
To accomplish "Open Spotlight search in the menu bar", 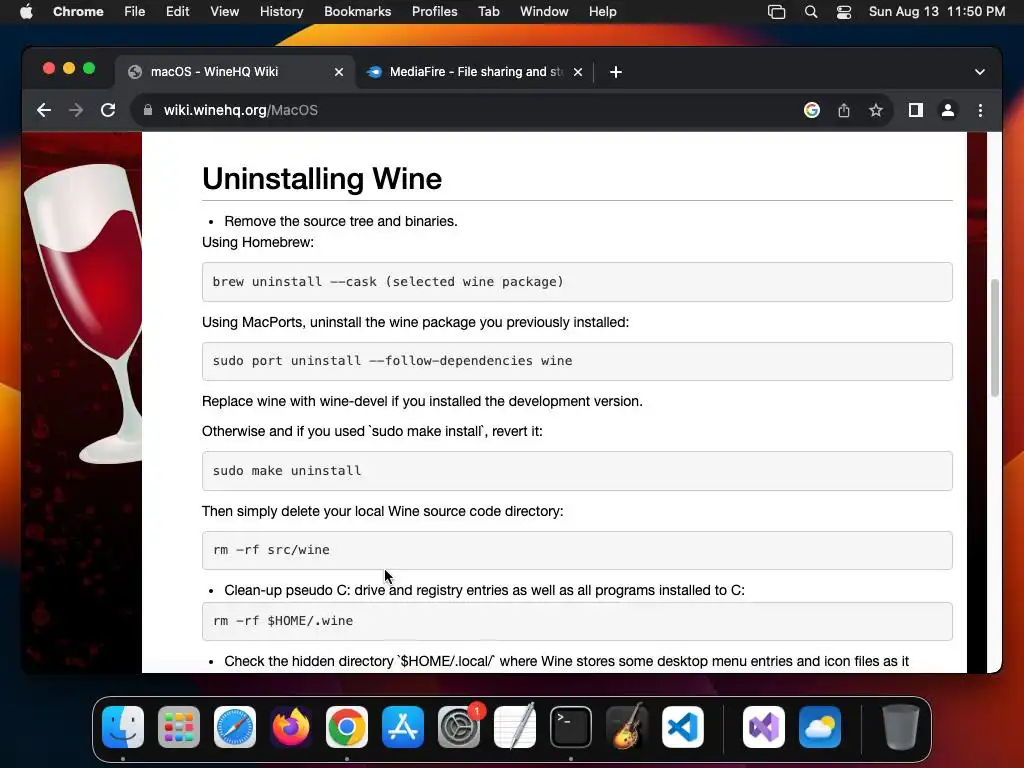I will point(810,12).
